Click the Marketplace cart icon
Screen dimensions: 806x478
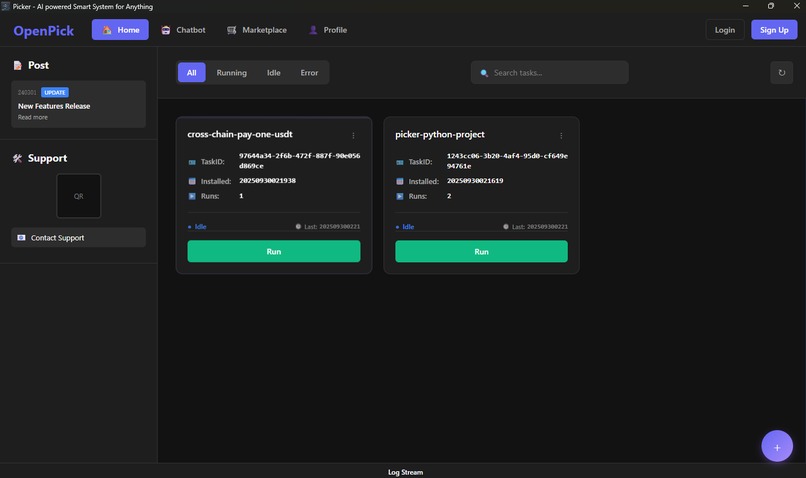tap(232, 30)
